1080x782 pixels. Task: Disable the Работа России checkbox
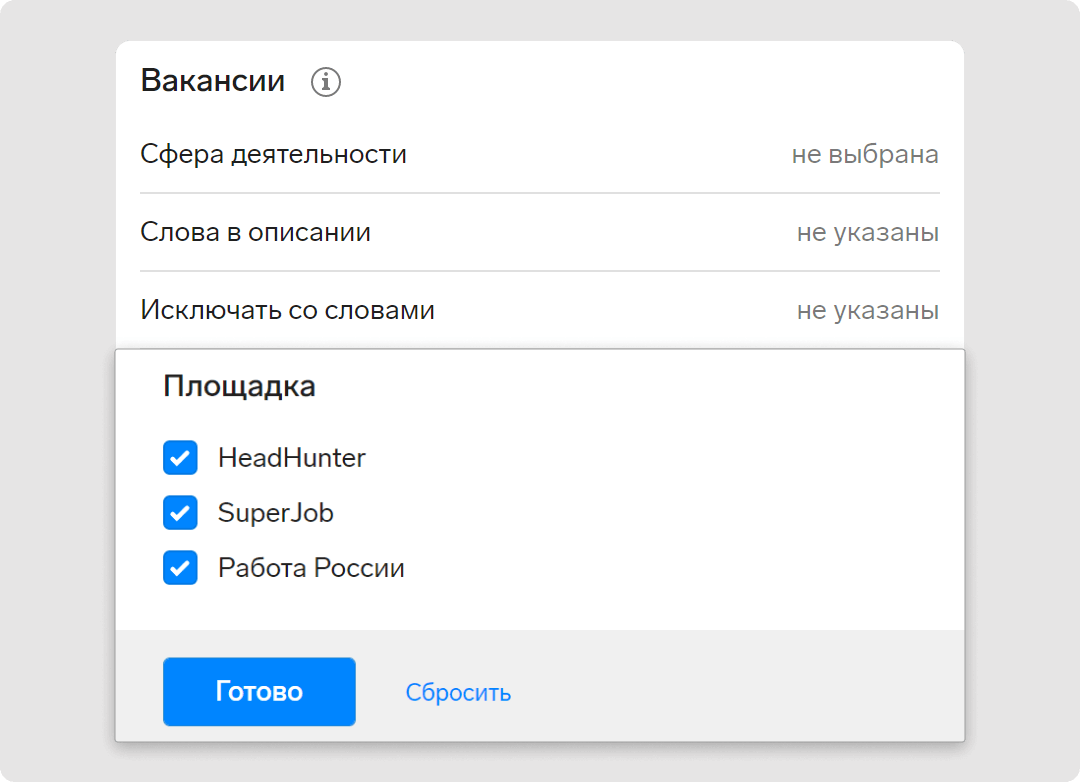point(180,569)
